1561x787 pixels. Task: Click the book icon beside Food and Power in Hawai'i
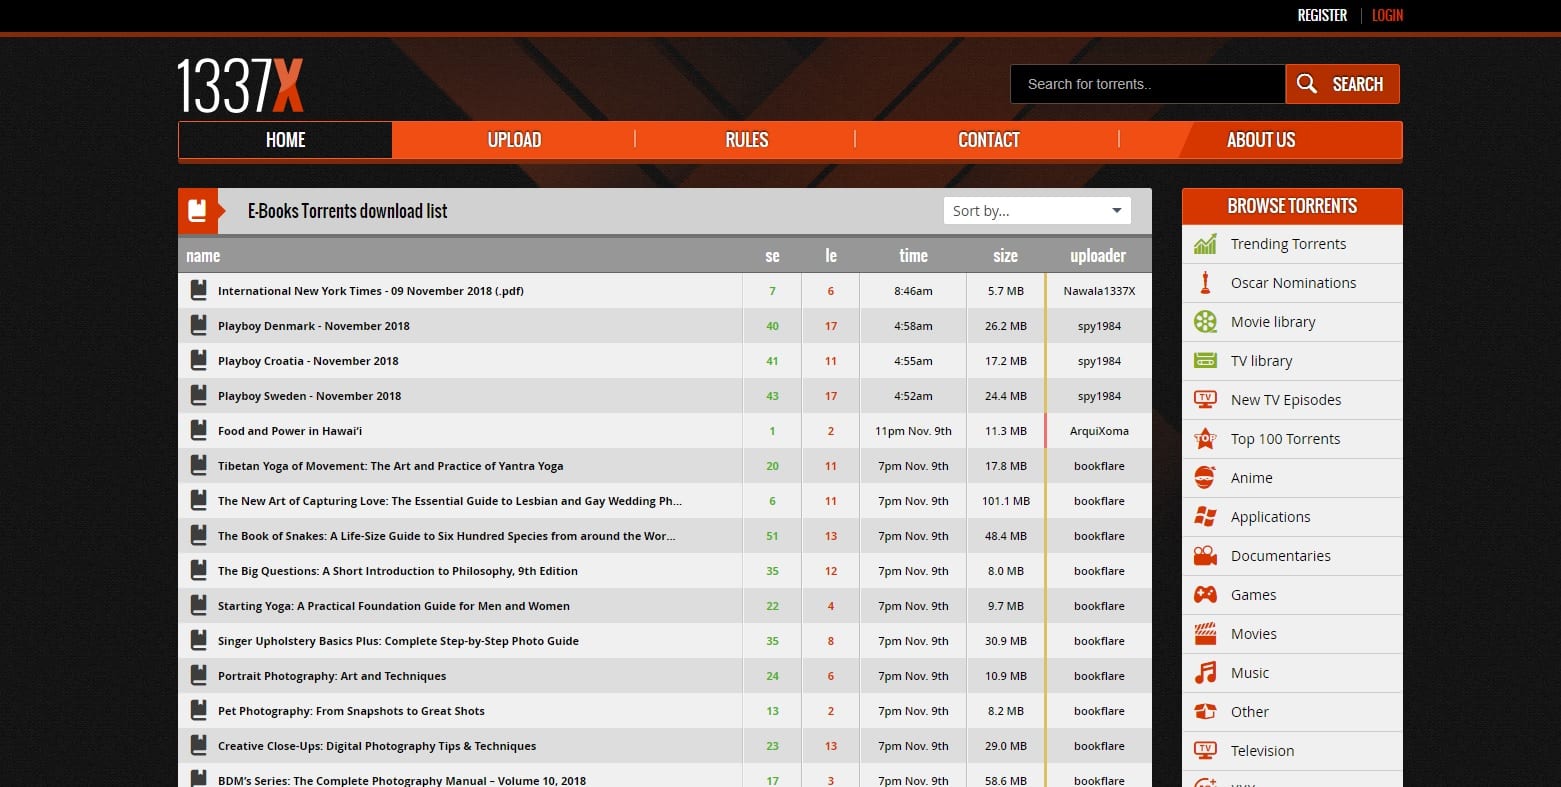[199, 431]
